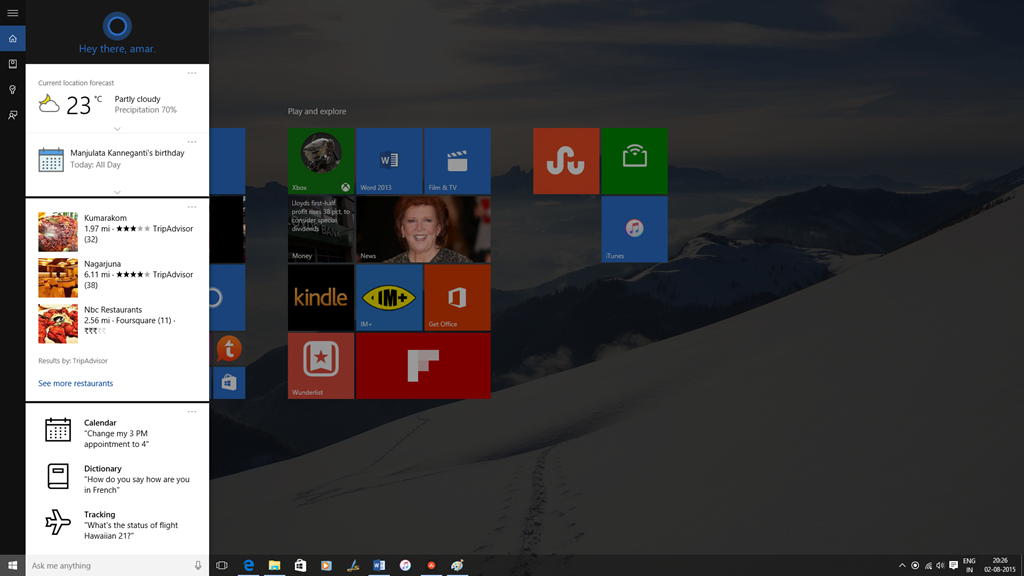Open the network Wi-Fi tray icon

(x=928, y=566)
